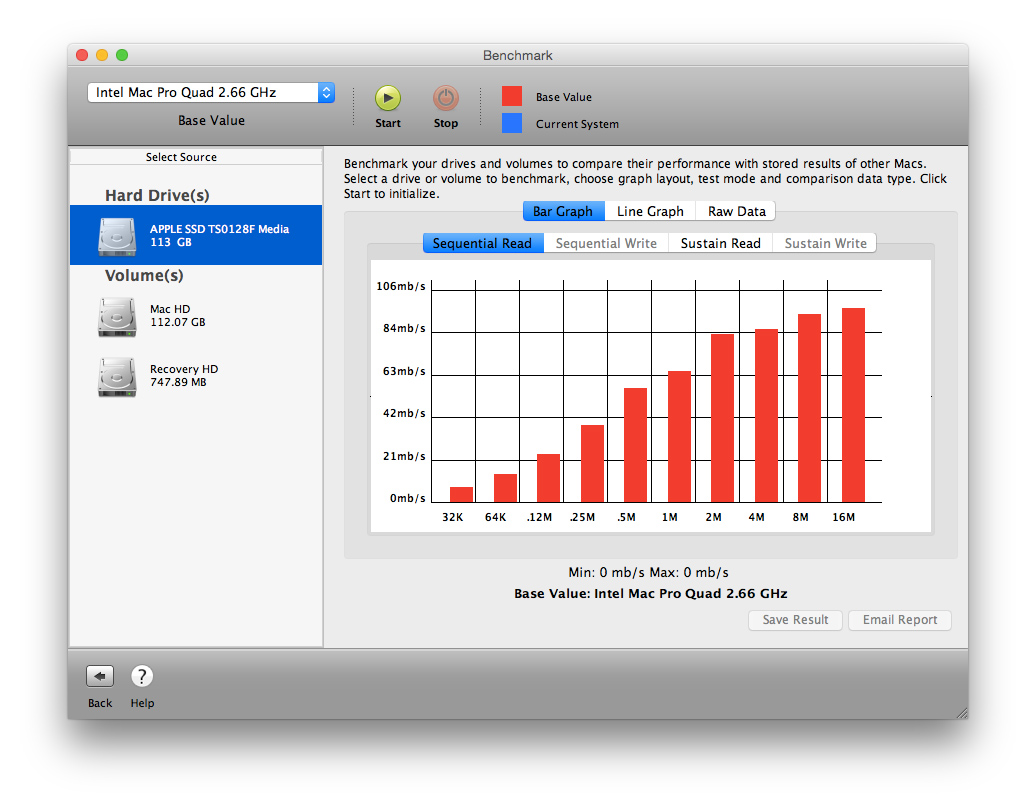Click the 'Min: 0 mb/s Max: 0 mb/s' text
Viewport: 1036px width, 811px height.
tap(648, 572)
